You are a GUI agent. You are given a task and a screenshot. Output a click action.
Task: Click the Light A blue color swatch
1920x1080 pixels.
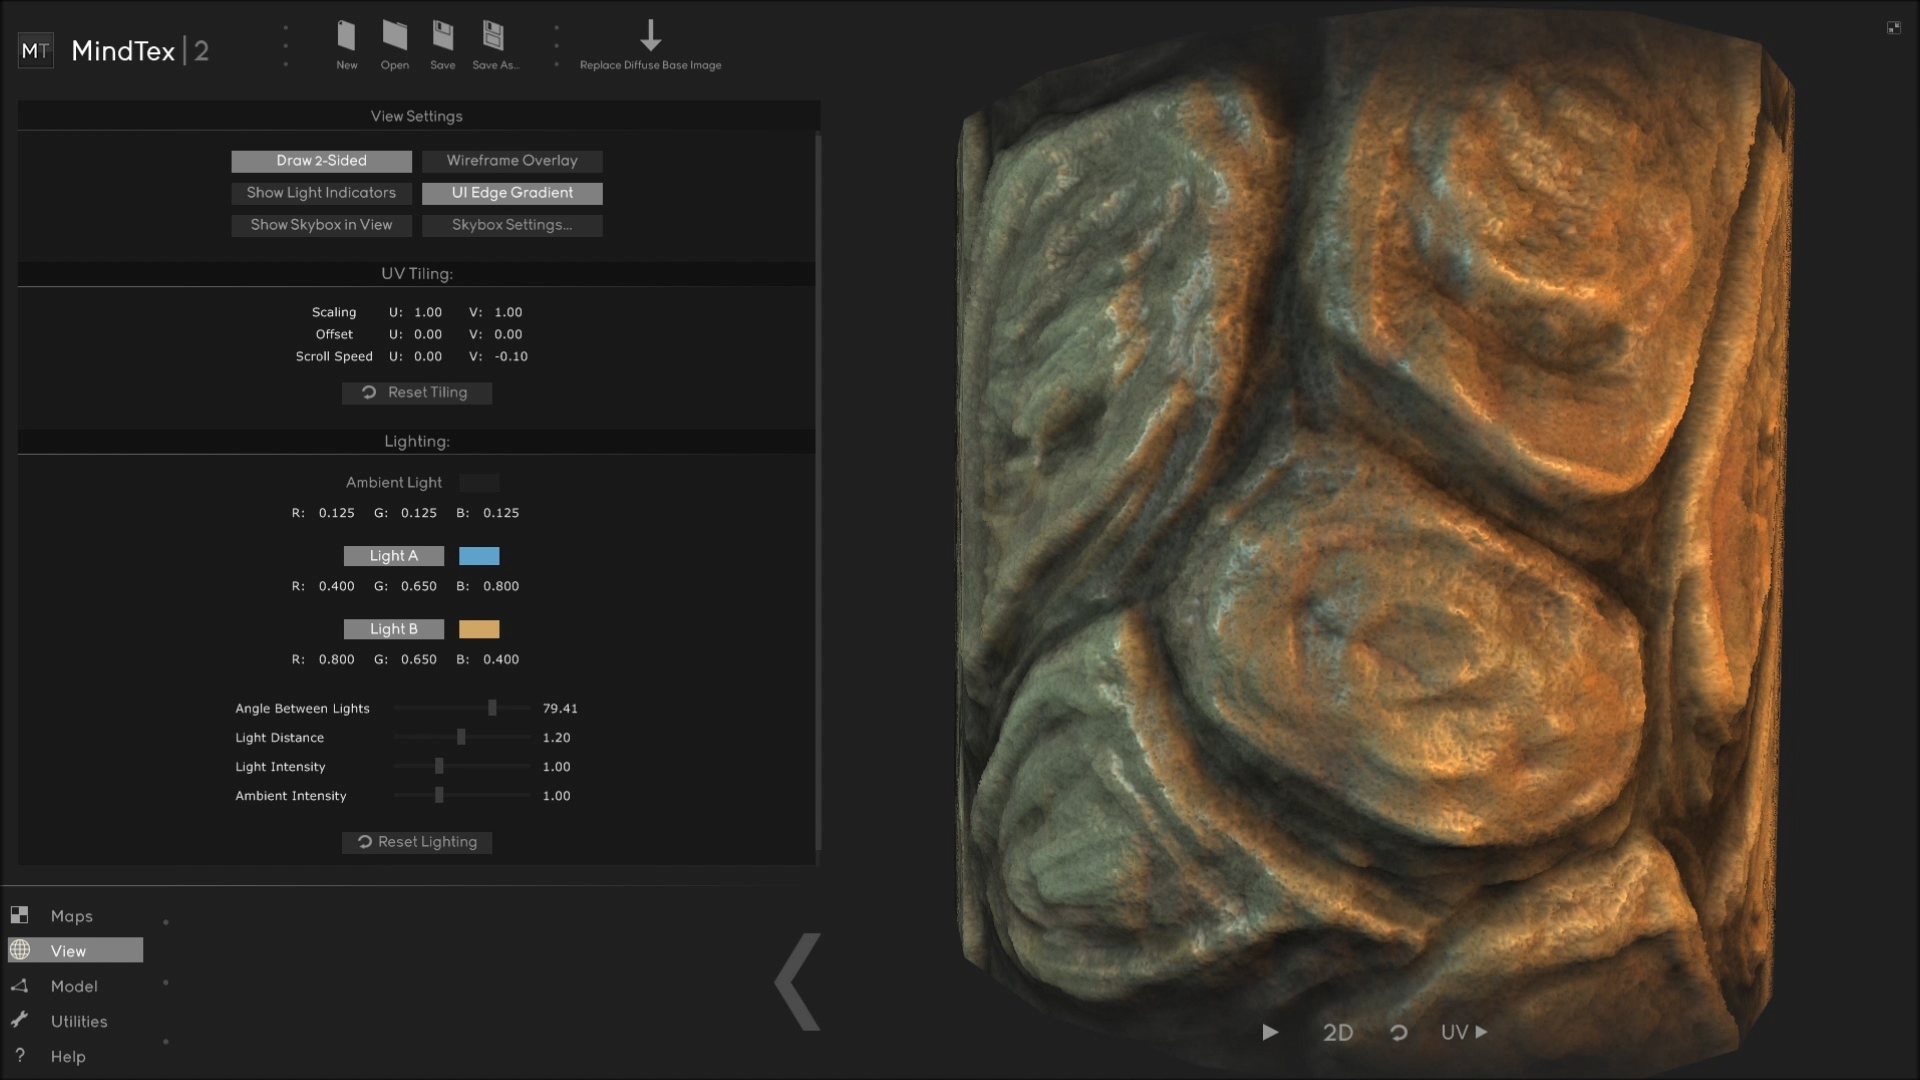click(x=479, y=556)
